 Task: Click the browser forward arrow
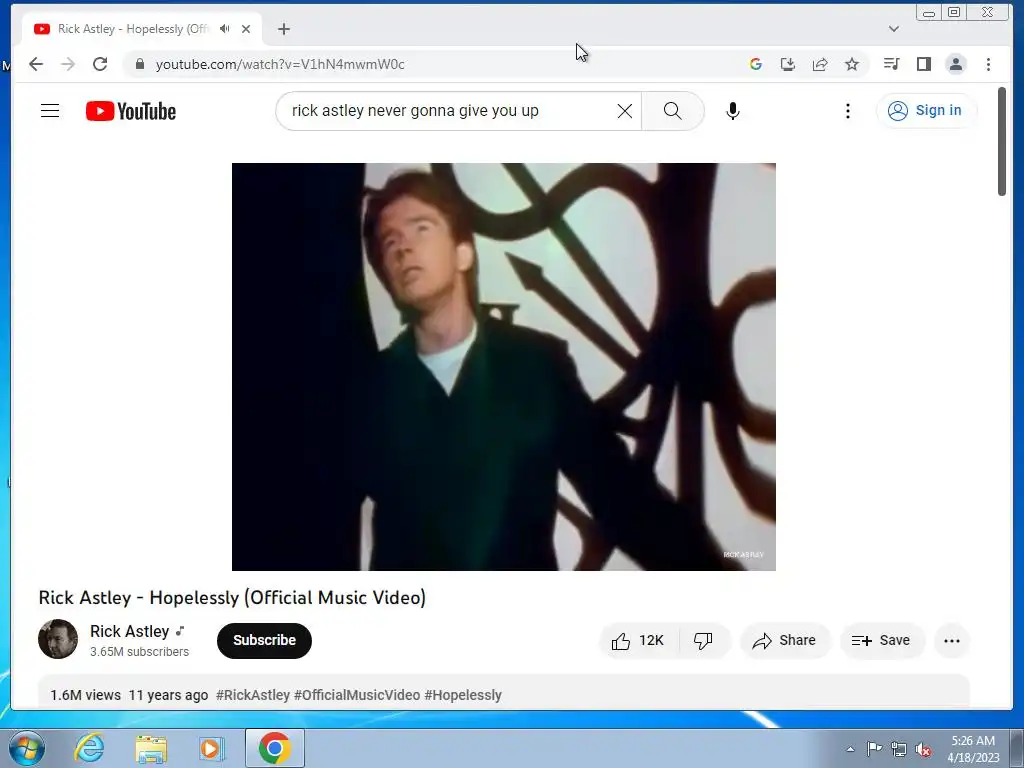(68, 64)
